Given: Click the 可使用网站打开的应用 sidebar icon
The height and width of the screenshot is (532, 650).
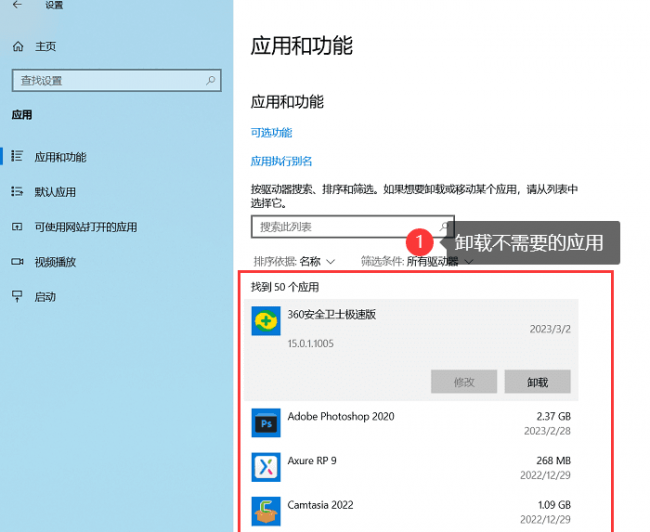Looking at the screenshot, I should [17, 227].
